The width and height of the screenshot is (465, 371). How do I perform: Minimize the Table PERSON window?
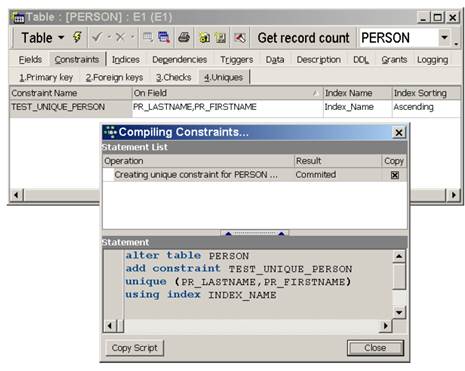pyautogui.click(x=423, y=17)
